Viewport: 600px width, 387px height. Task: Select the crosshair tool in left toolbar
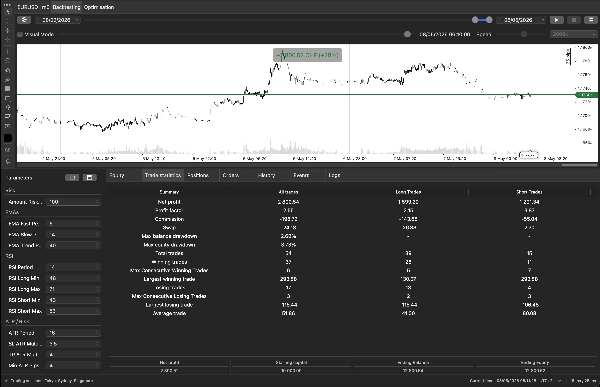pos(8,30)
